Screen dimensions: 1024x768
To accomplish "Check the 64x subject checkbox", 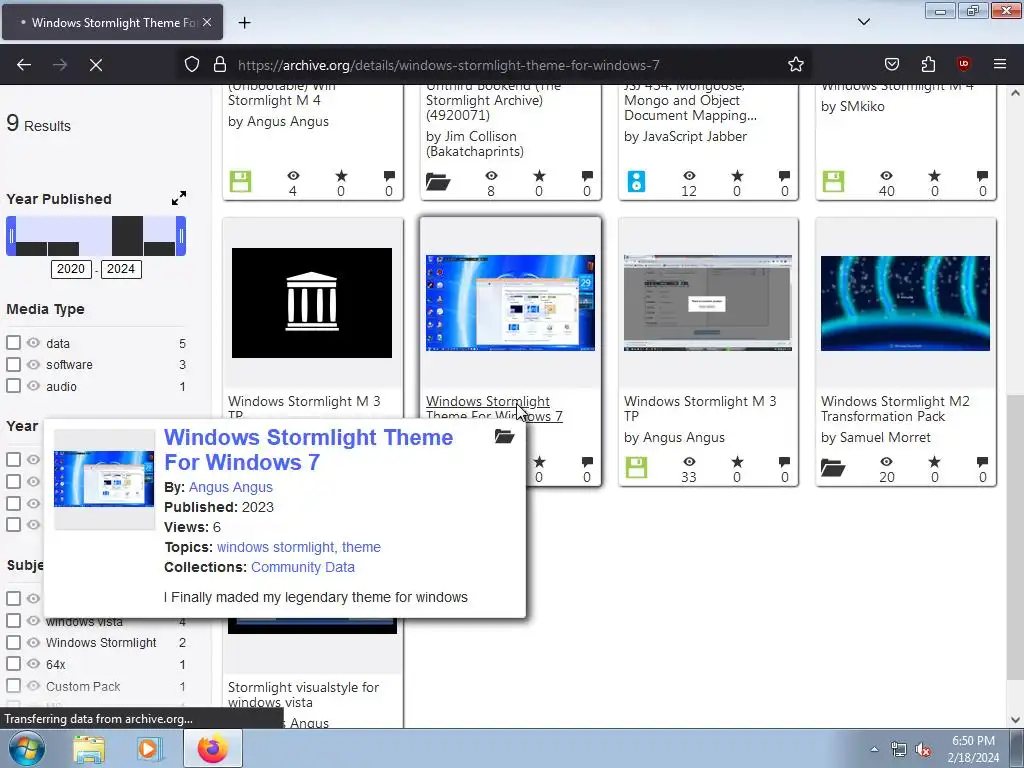I will tap(13, 664).
